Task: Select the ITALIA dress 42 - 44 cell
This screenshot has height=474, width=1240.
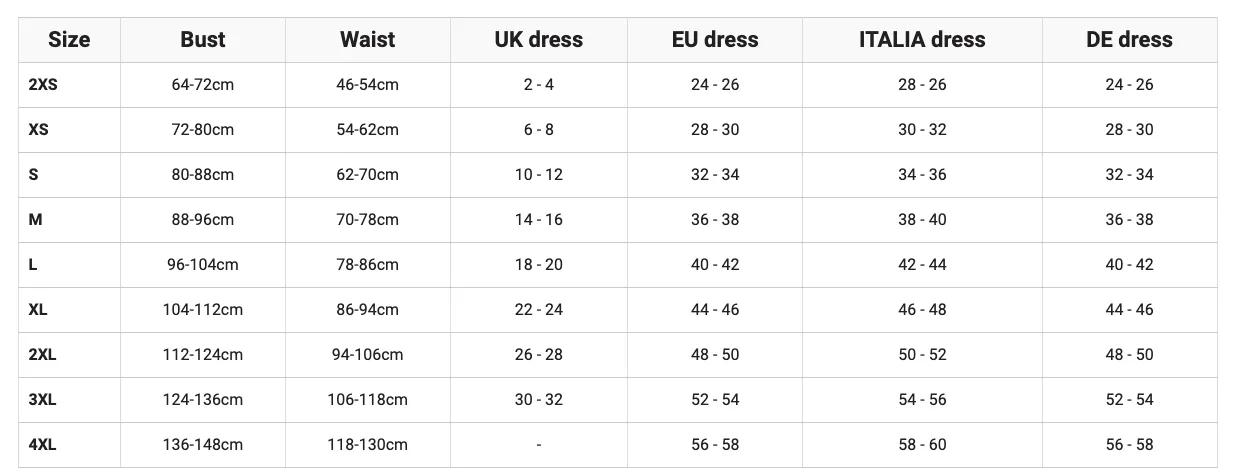Action: tap(922, 265)
